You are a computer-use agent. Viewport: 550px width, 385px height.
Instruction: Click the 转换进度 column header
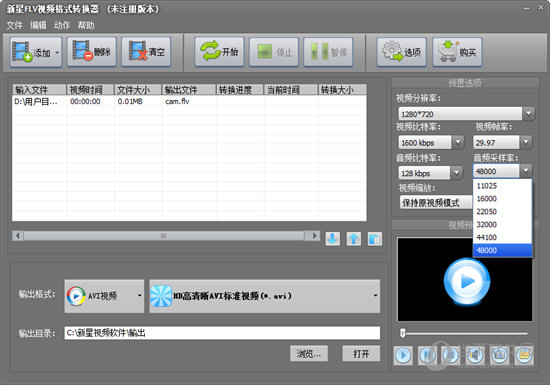pyautogui.click(x=240, y=90)
